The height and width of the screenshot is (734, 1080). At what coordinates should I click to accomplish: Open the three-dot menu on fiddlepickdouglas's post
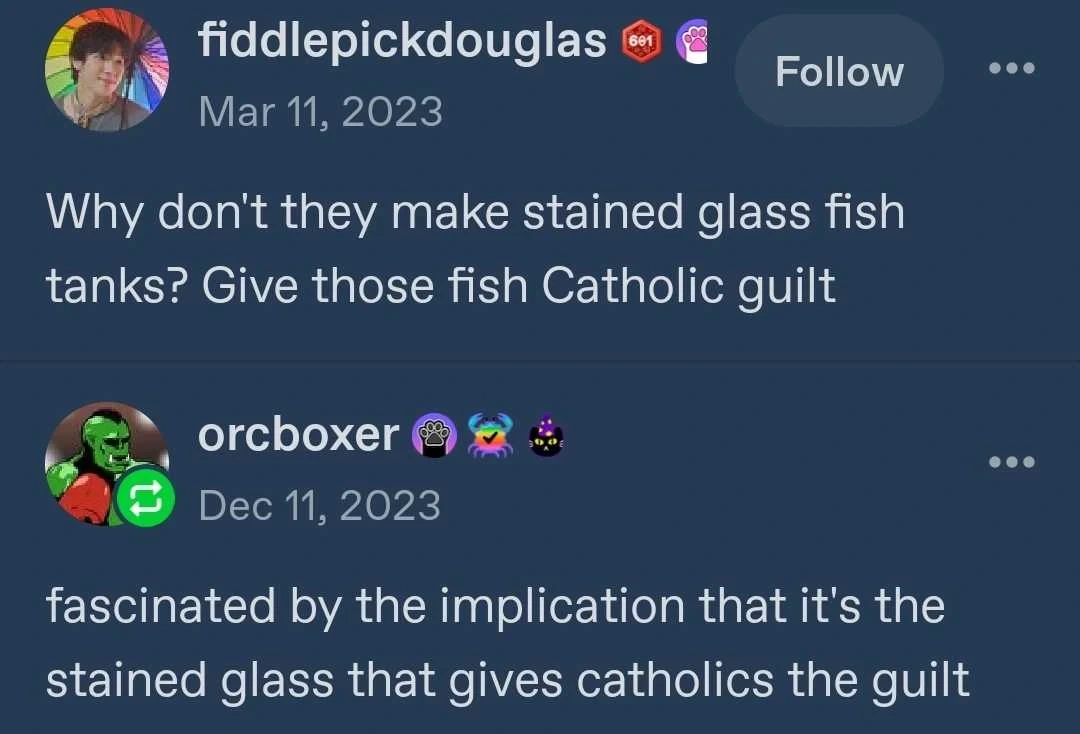click(1011, 69)
